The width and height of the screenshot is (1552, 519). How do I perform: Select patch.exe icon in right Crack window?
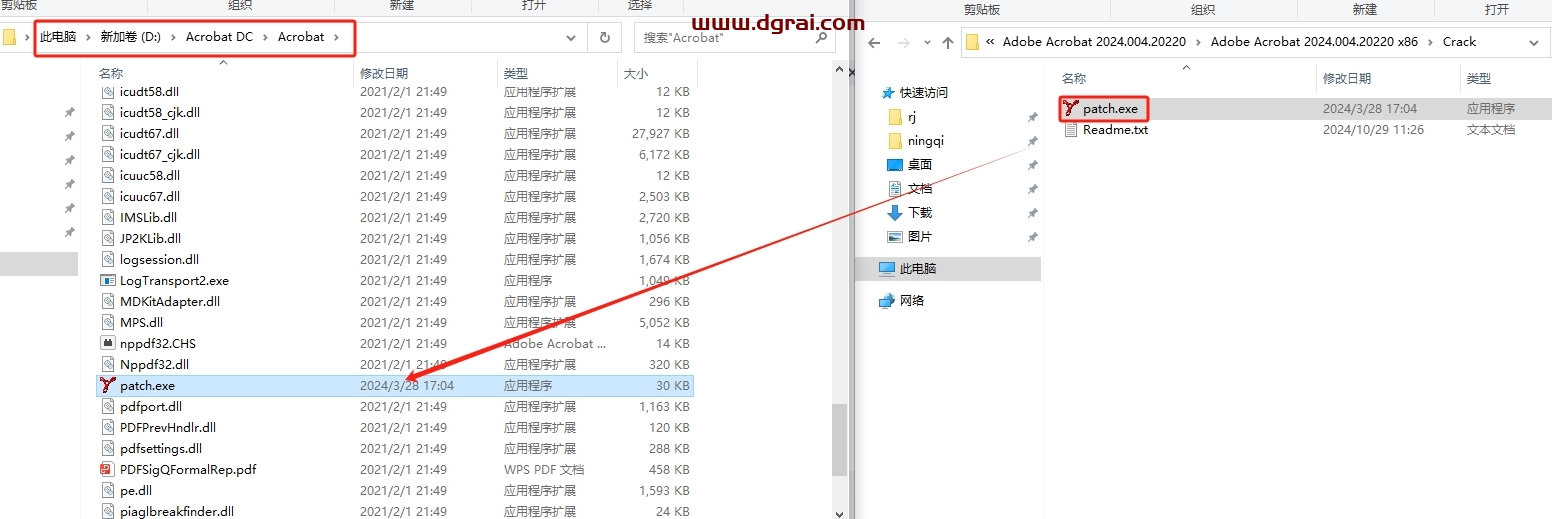1071,108
